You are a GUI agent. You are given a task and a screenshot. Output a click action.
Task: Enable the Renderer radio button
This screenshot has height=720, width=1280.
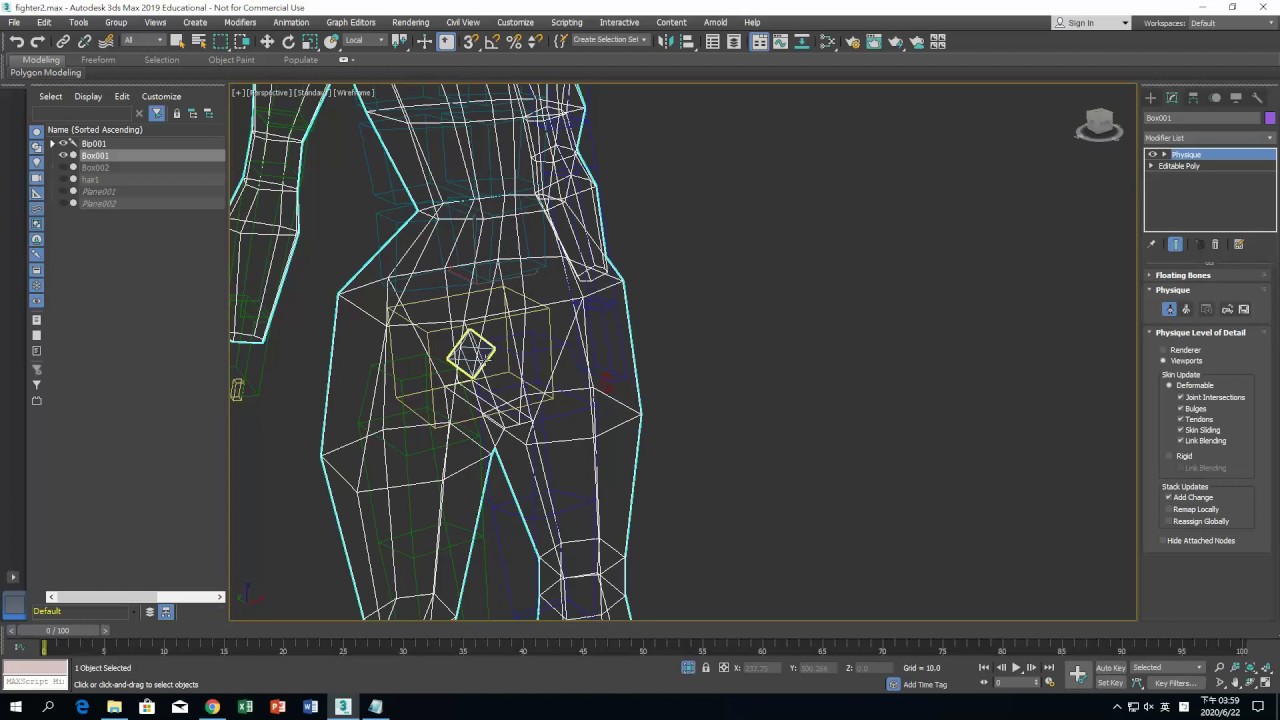[1163, 350]
